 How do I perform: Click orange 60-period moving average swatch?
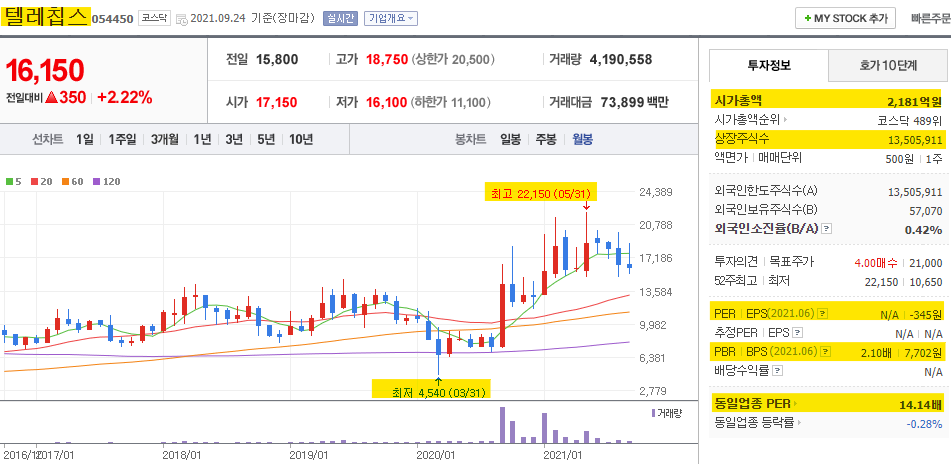(x=65, y=181)
